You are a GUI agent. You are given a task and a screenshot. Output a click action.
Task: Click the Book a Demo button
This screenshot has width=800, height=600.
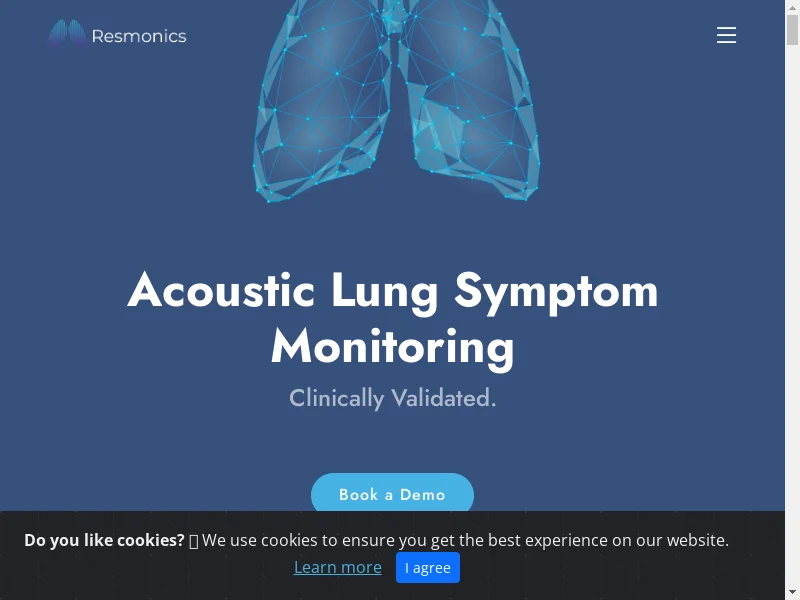coord(392,494)
